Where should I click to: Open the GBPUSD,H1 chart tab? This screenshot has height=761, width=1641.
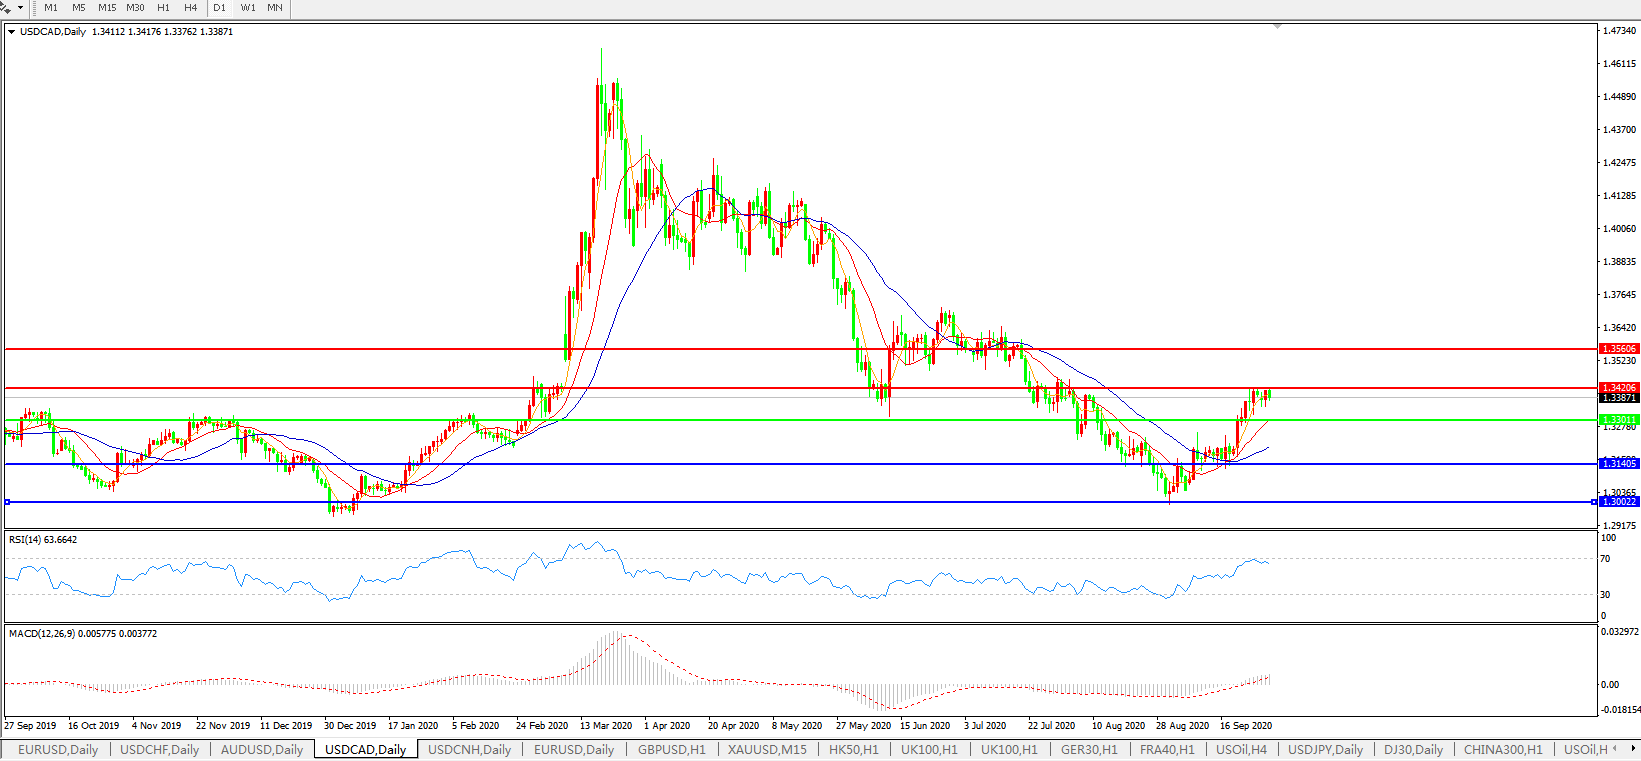tap(671, 750)
